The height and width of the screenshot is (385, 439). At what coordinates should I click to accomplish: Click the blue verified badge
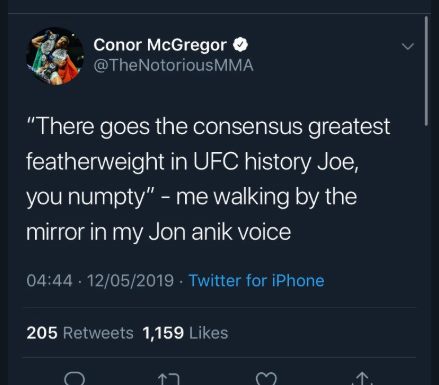240,45
